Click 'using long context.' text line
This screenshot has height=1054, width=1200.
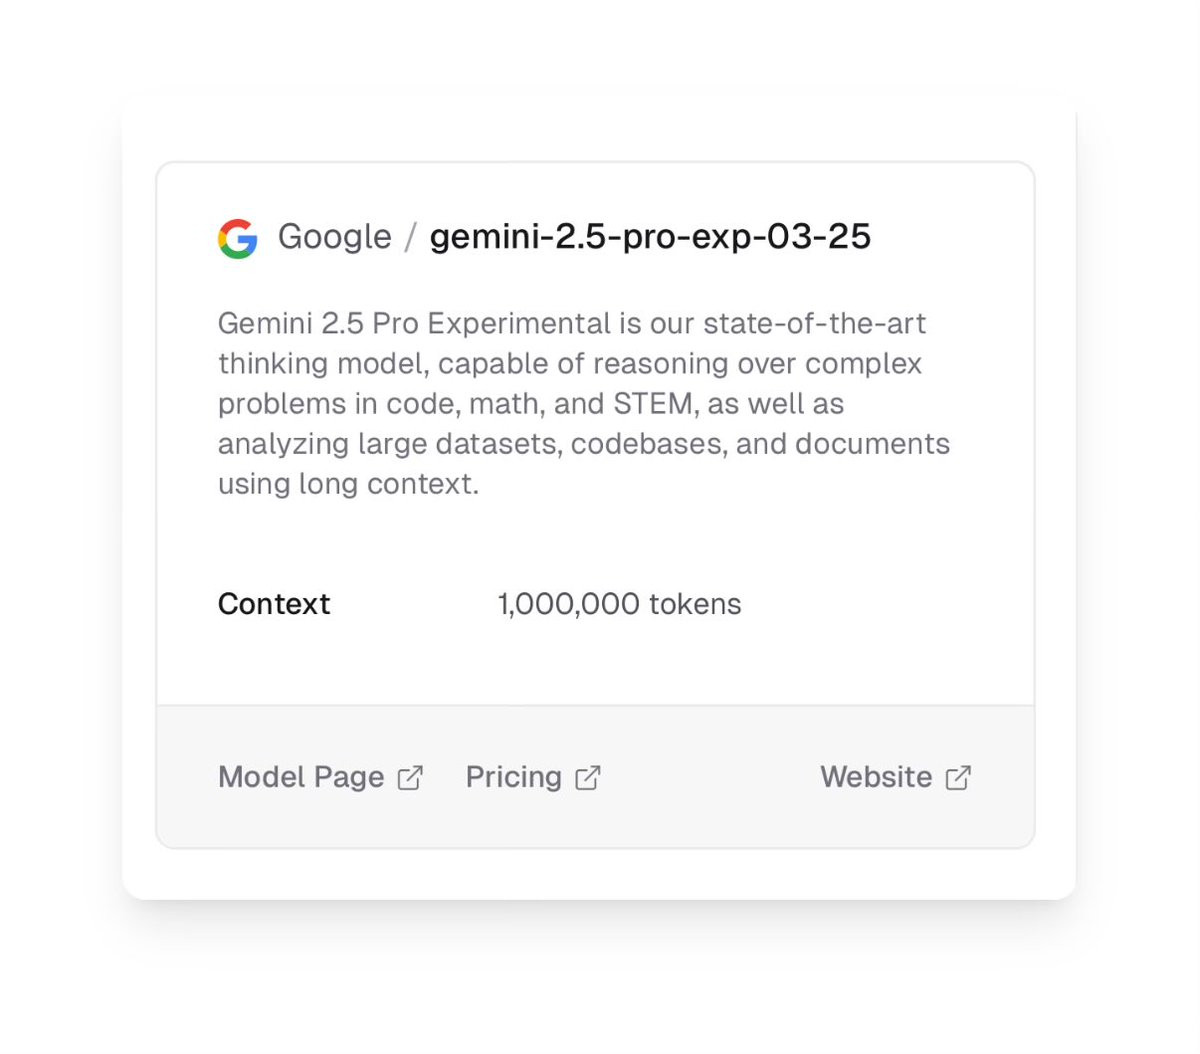[x=348, y=484]
